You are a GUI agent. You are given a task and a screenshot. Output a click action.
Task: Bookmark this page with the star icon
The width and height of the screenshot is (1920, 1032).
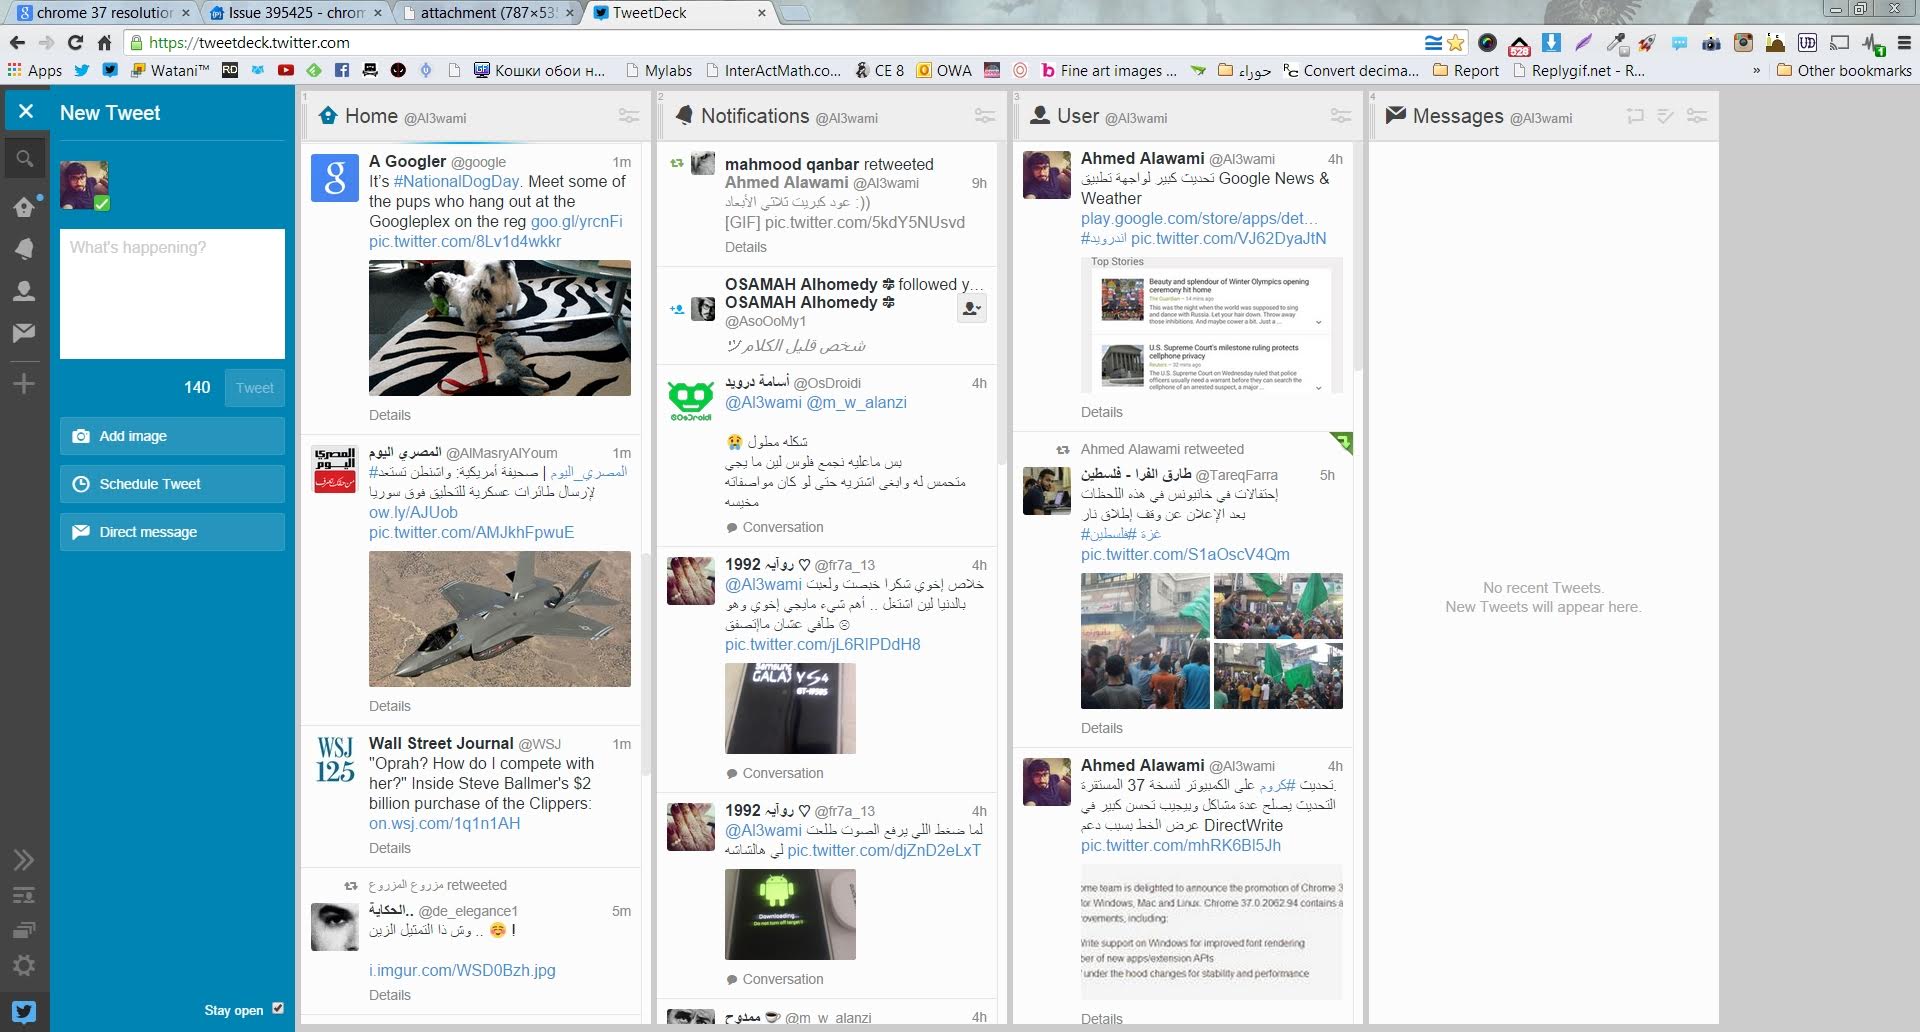coord(1456,43)
